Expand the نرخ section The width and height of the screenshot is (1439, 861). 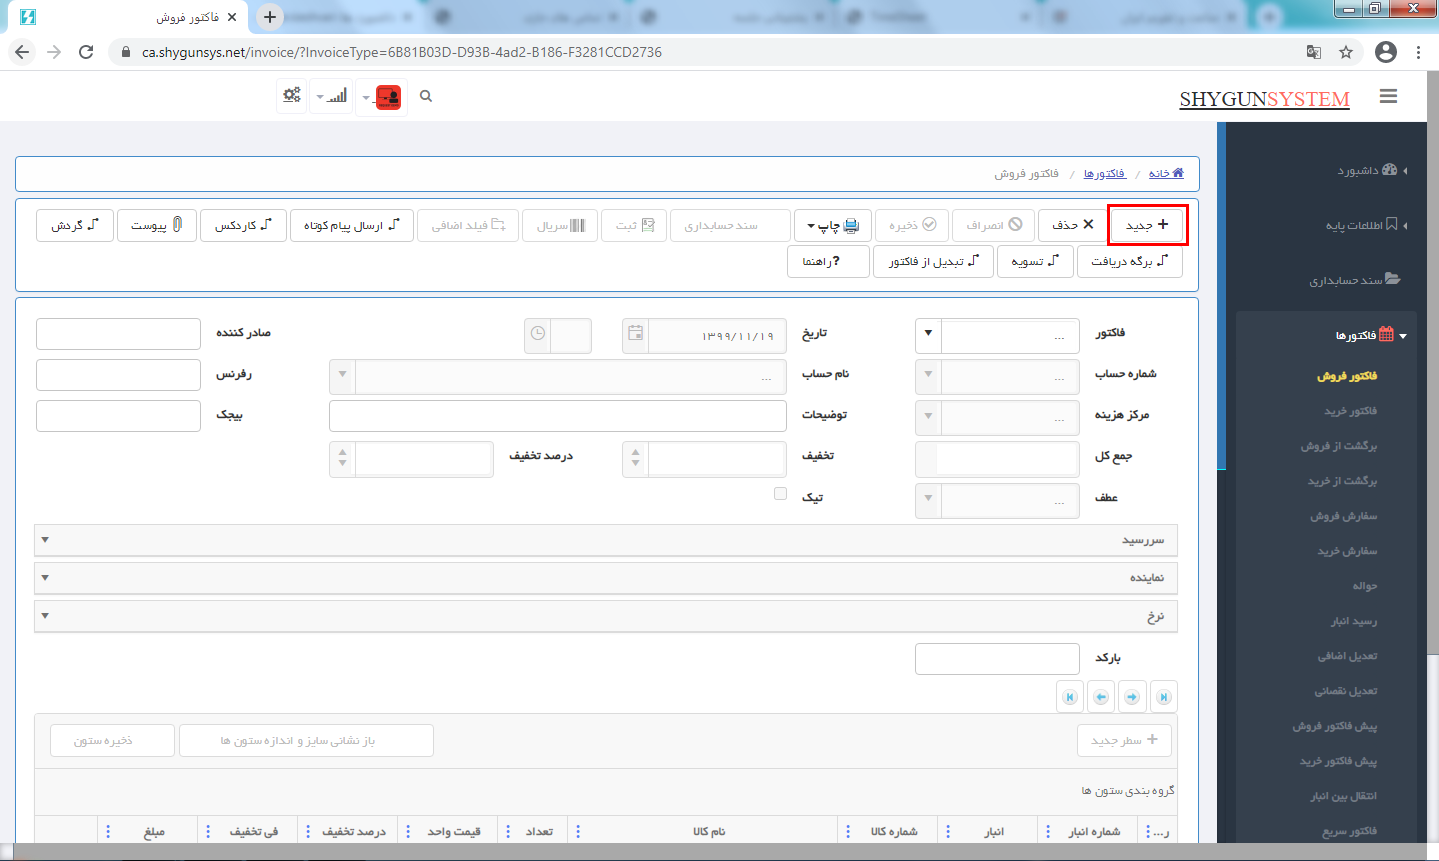pyautogui.click(x=44, y=616)
